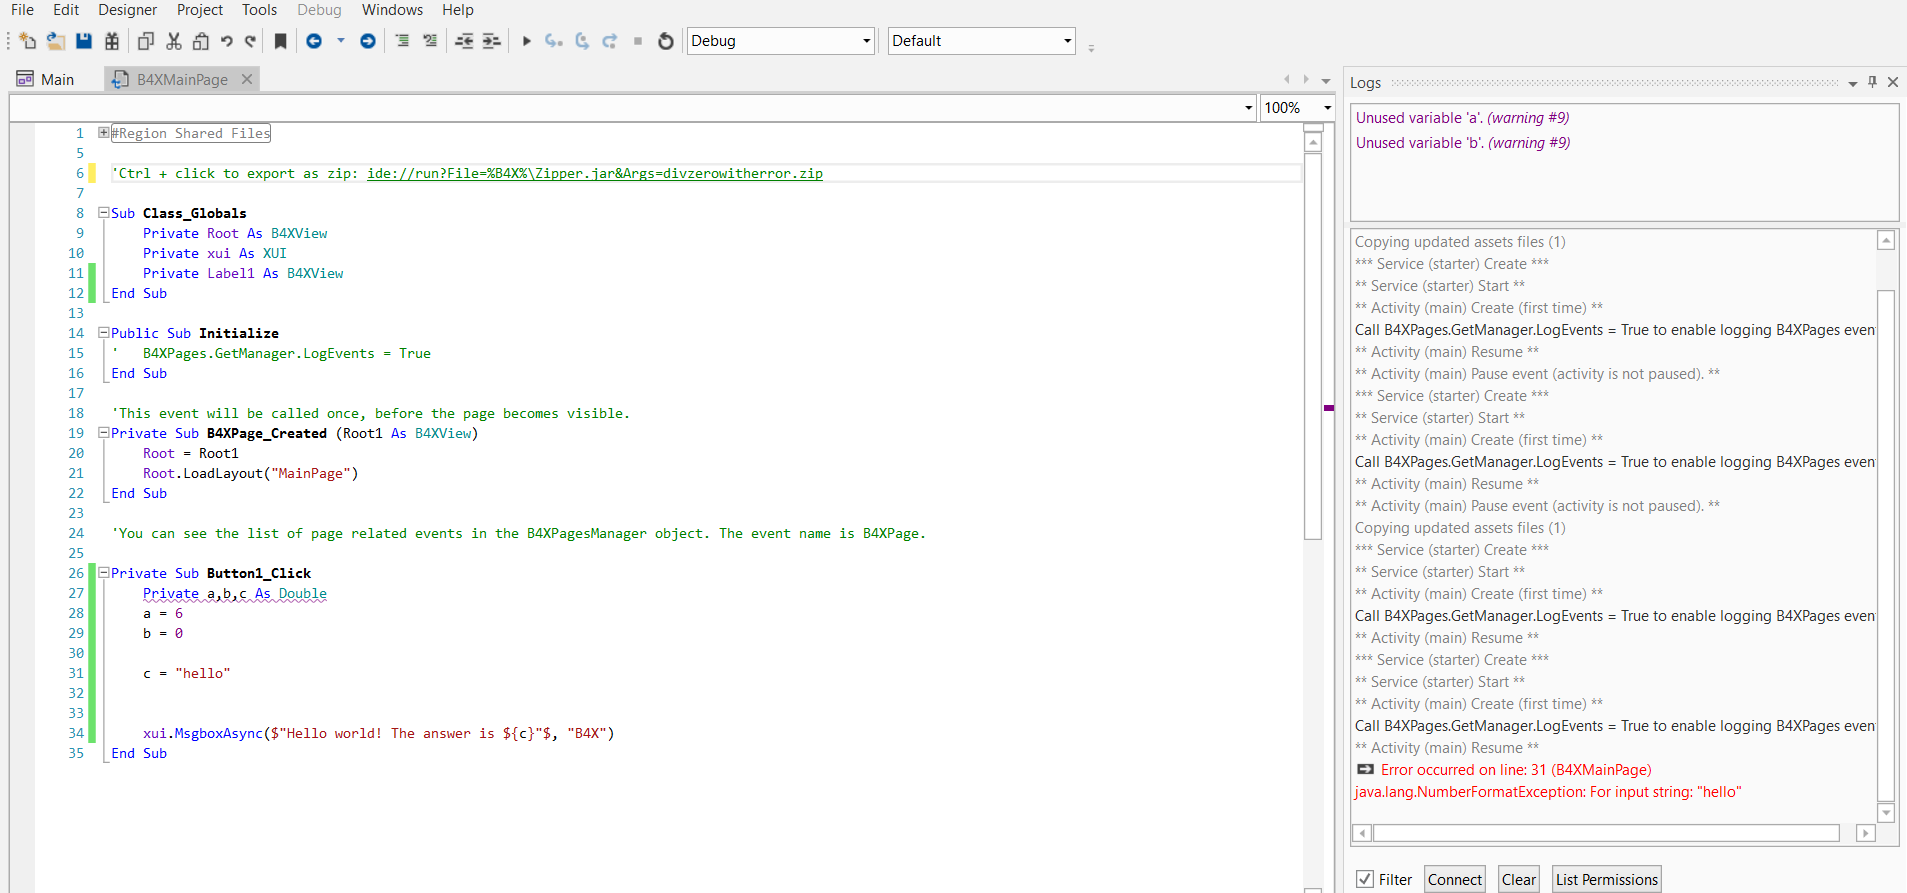Click the Restart circular arrow icon
The width and height of the screenshot is (1907, 893).
click(x=666, y=41)
